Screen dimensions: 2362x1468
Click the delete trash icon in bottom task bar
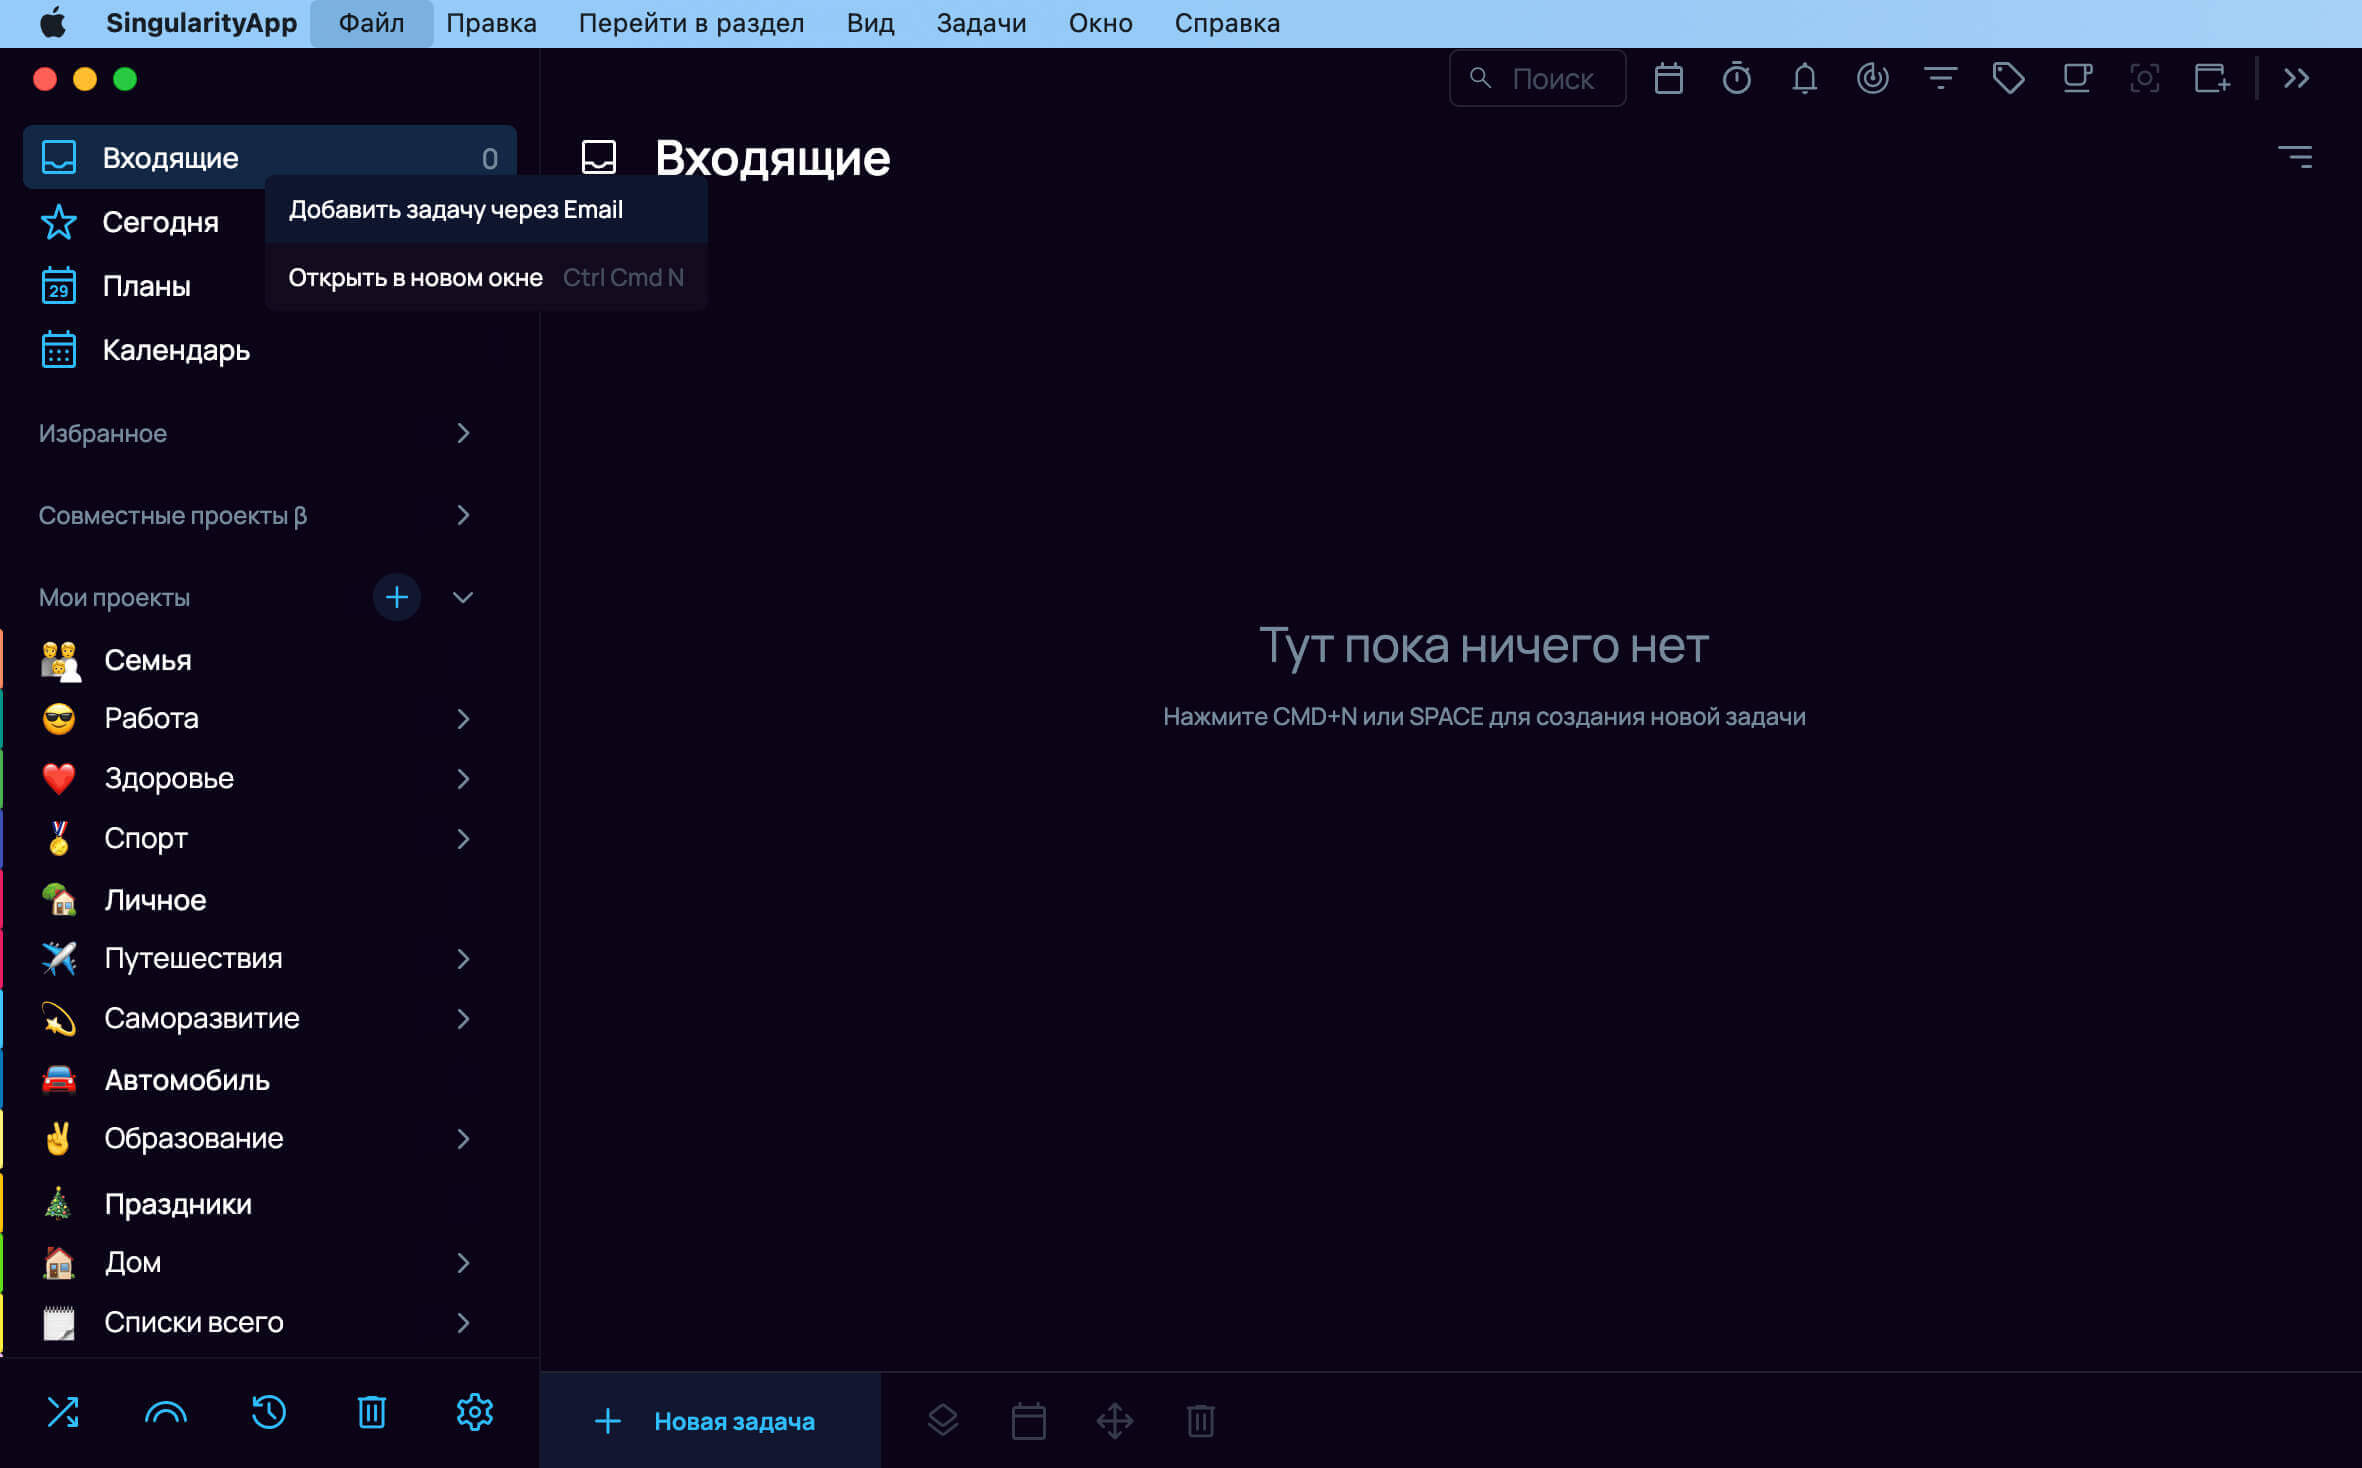[x=1200, y=1420]
